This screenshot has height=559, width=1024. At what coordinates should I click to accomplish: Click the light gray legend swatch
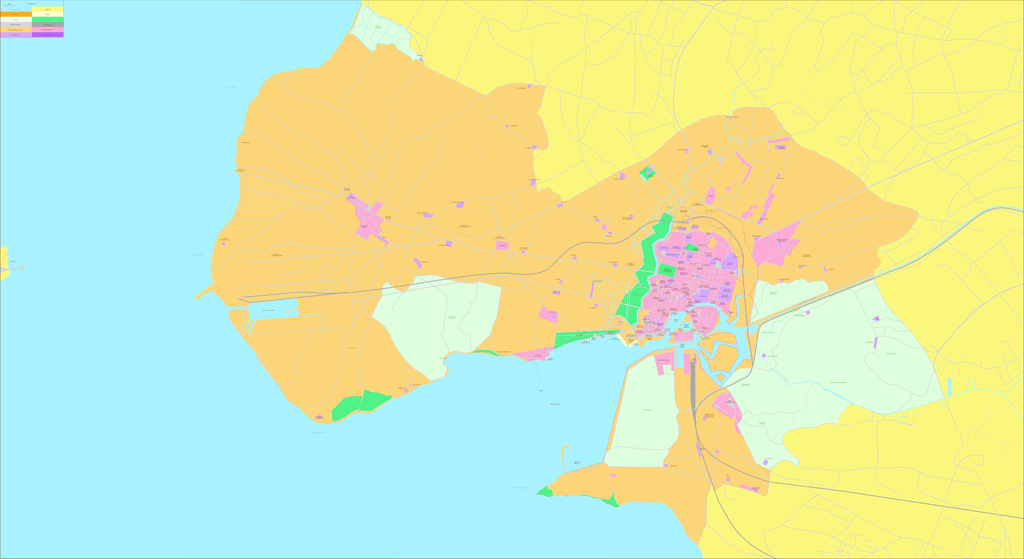click(x=16, y=25)
